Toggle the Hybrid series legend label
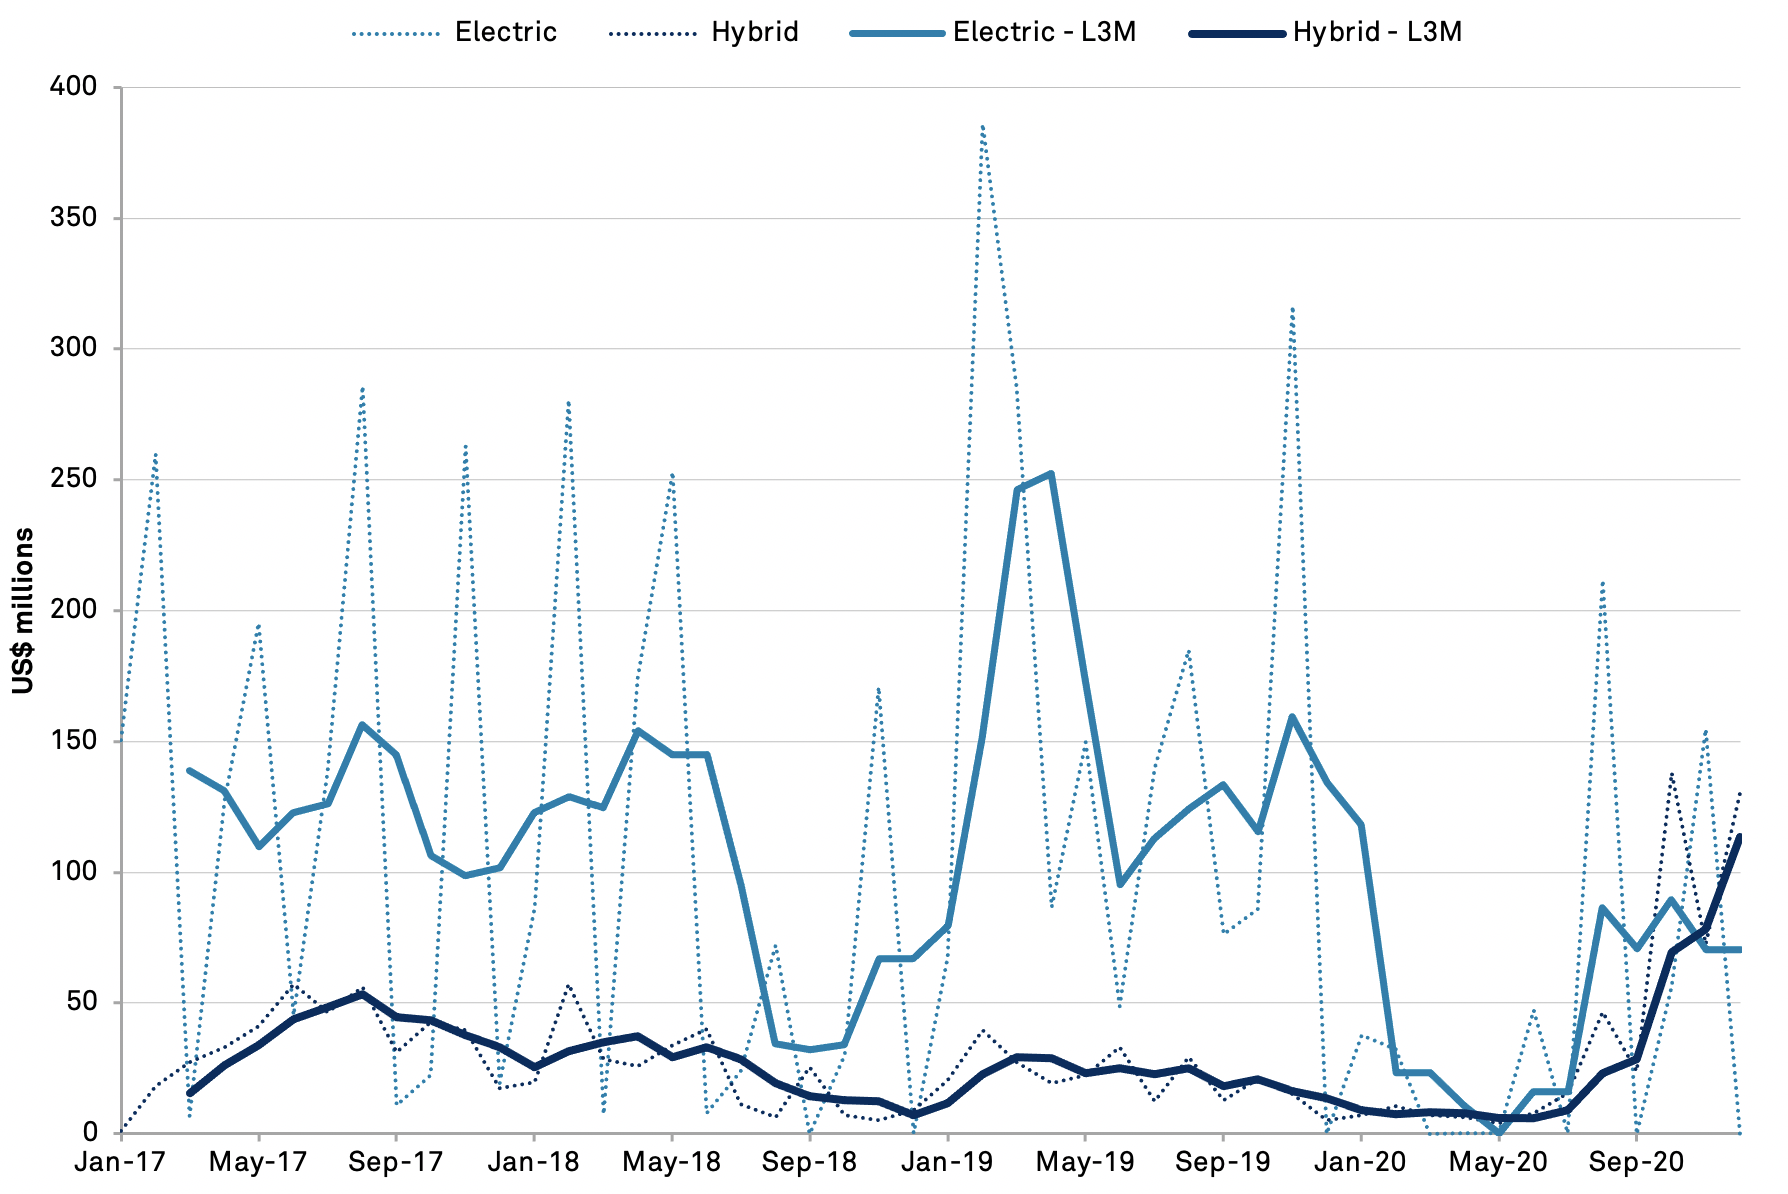The width and height of the screenshot is (1788, 1194). coord(754,32)
